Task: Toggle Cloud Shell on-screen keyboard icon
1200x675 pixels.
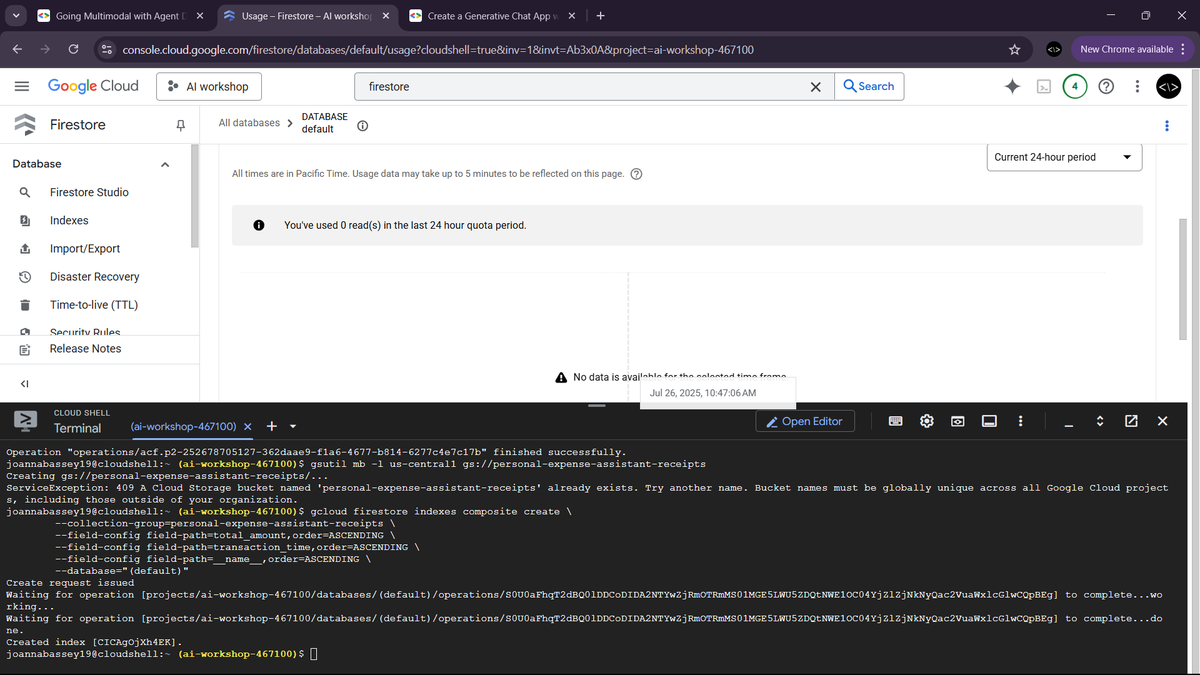Action: 897,421
